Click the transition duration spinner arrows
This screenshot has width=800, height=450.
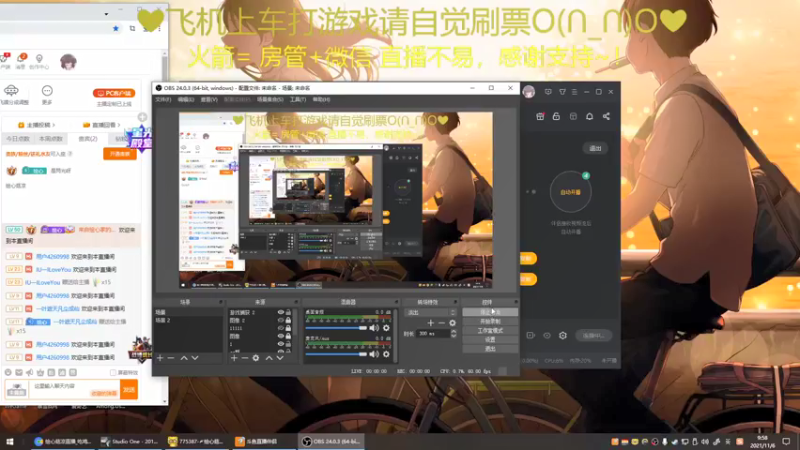[x=454, y=334]
